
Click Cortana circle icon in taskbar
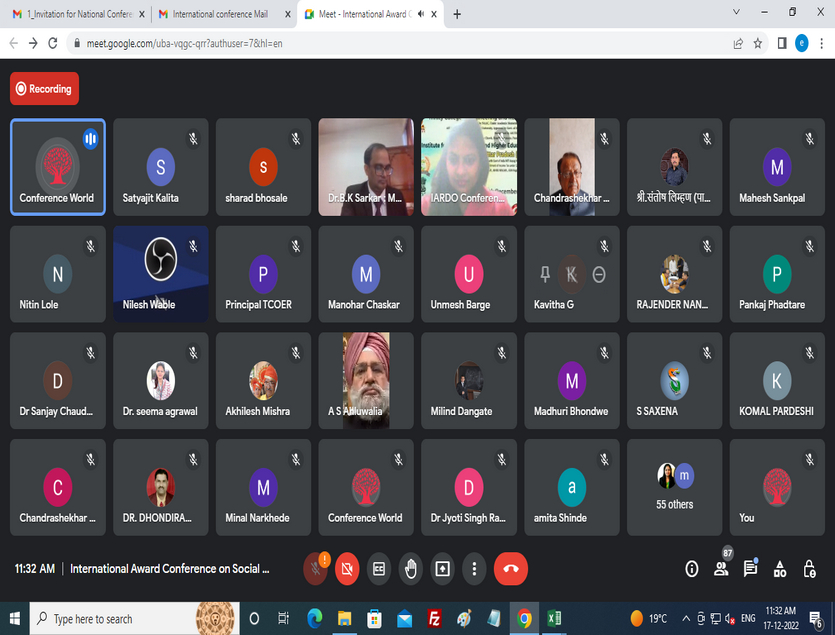coord(254,618)
